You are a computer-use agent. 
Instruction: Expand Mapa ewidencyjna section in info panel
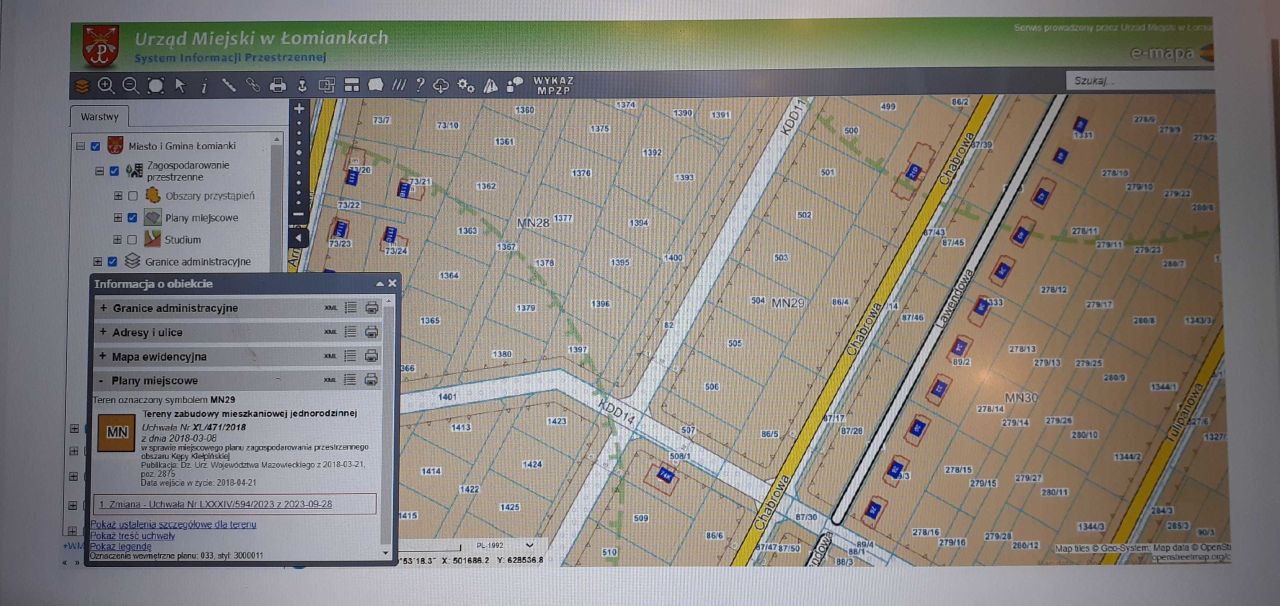click(103, 356)
